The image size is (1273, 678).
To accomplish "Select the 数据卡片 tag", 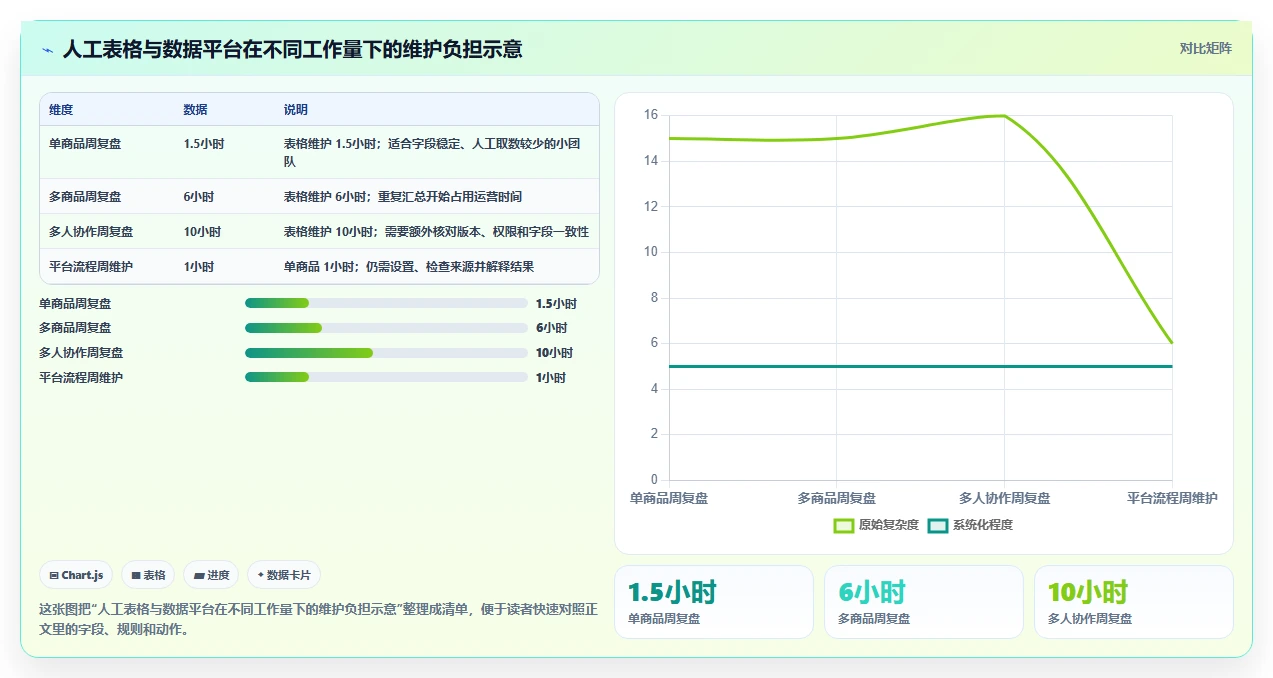I will tap(284, 575).
